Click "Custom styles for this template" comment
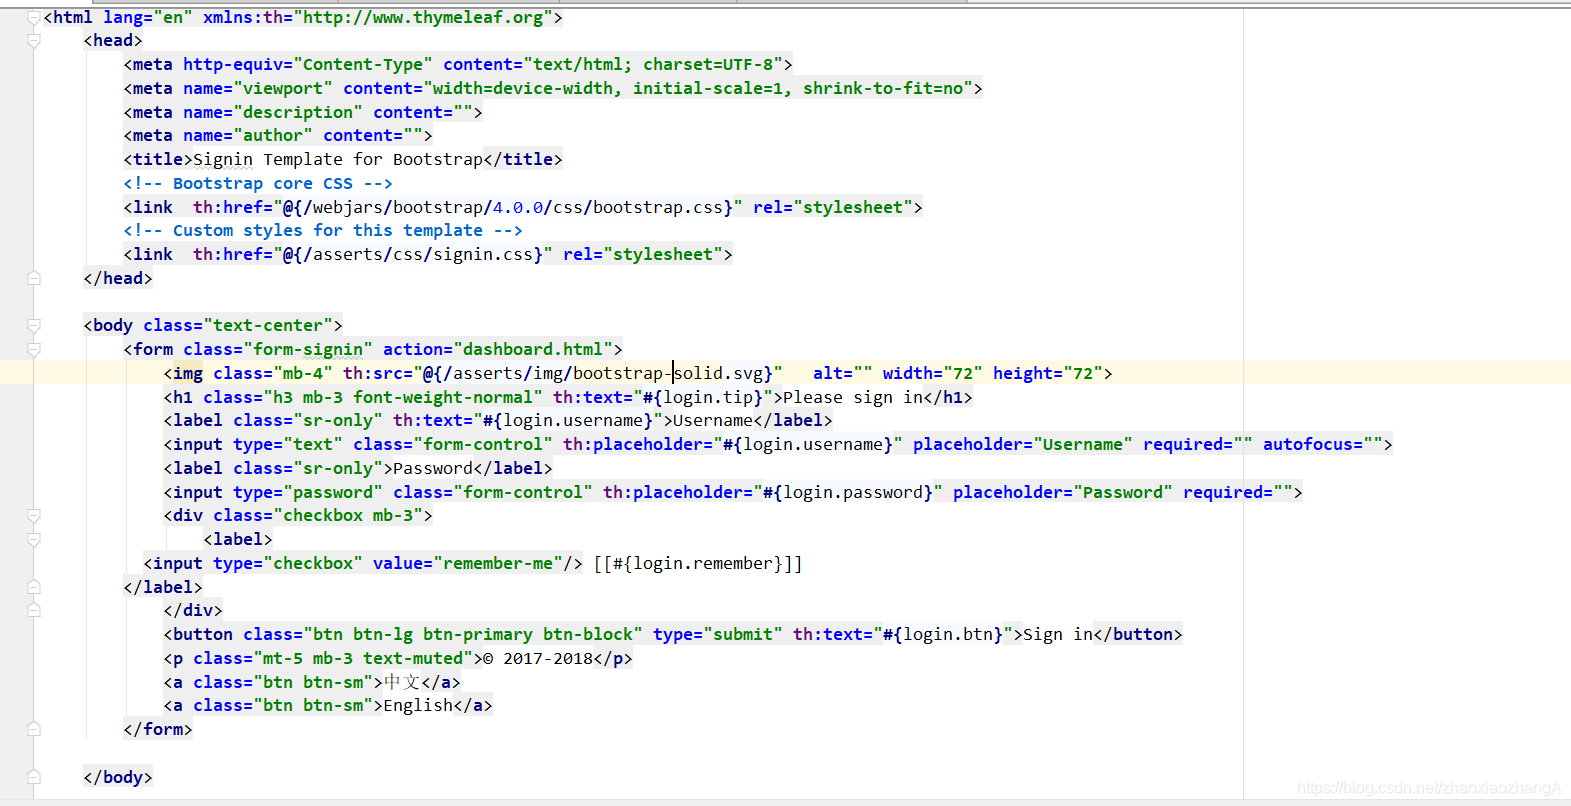 click(x=323, y=230)
